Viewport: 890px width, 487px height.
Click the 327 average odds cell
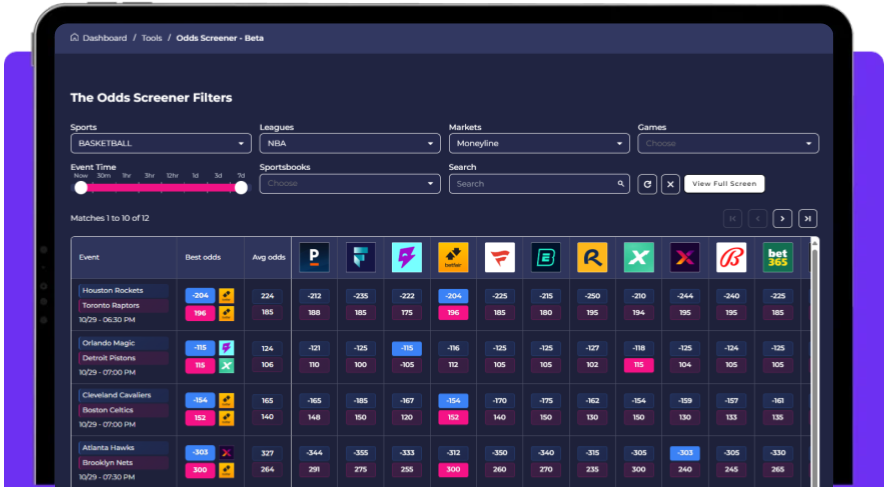[267, 453]
